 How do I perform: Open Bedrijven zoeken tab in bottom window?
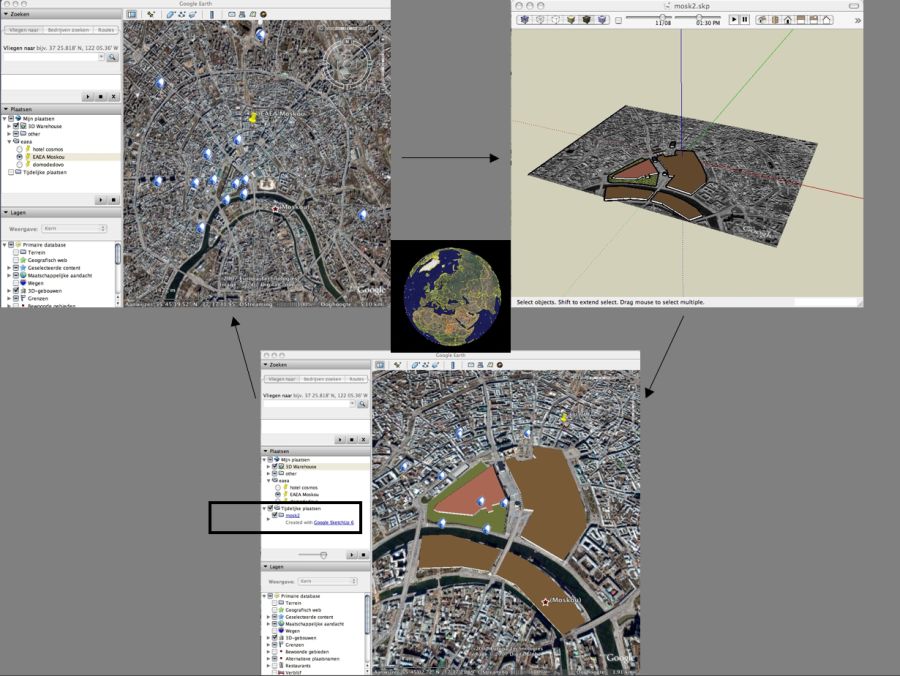322,379
